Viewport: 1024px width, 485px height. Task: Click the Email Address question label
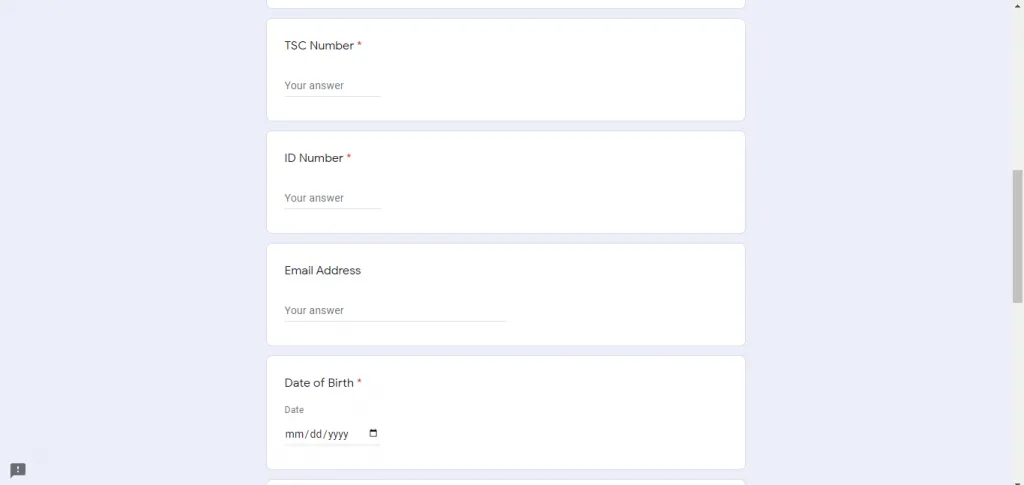tap(322, 271)
